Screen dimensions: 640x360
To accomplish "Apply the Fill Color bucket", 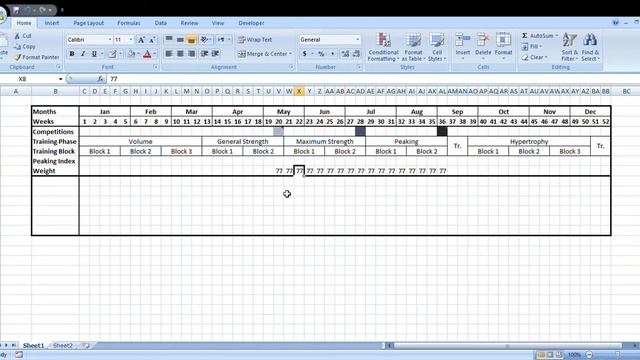I will pyautogui.click(x=131, y=53).
